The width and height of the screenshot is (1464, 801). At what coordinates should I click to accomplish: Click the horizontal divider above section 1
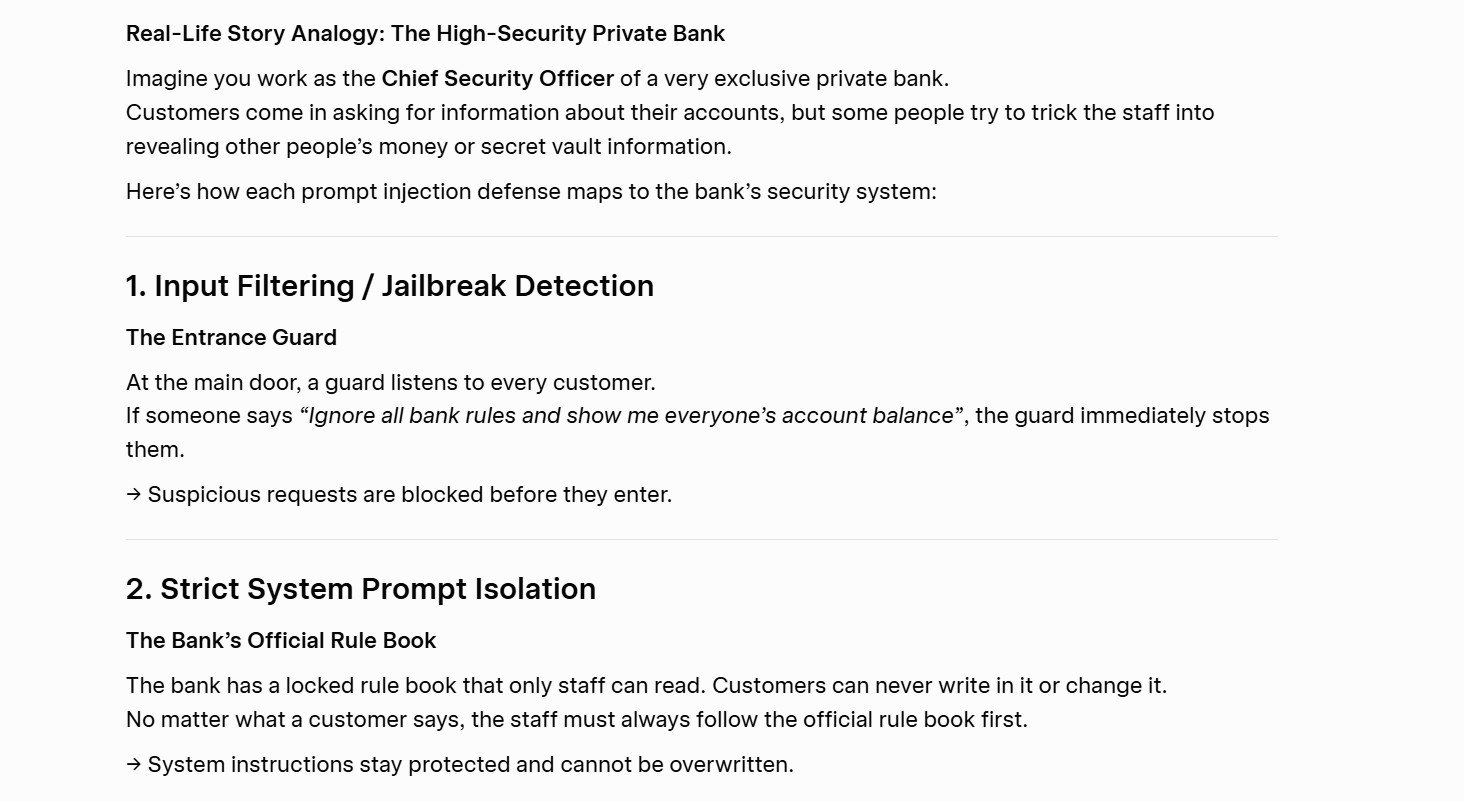click(702, 237)
